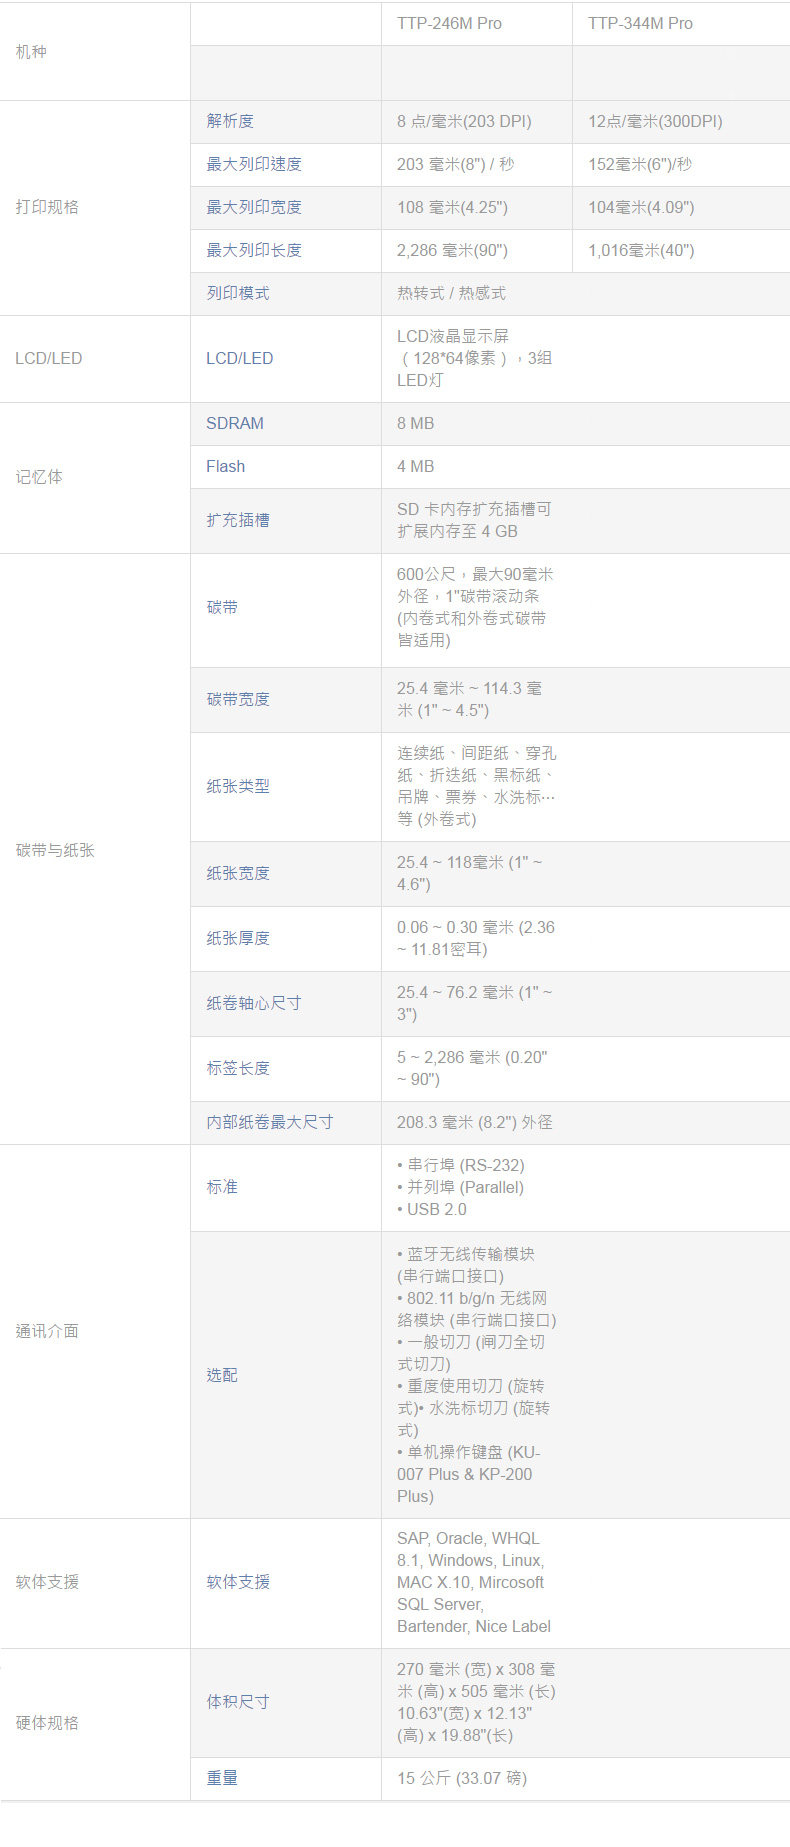This screenshot has width=790, height=1847.
Task: Click the 1,016毫米(40") value
Action: tap(641, 250)
